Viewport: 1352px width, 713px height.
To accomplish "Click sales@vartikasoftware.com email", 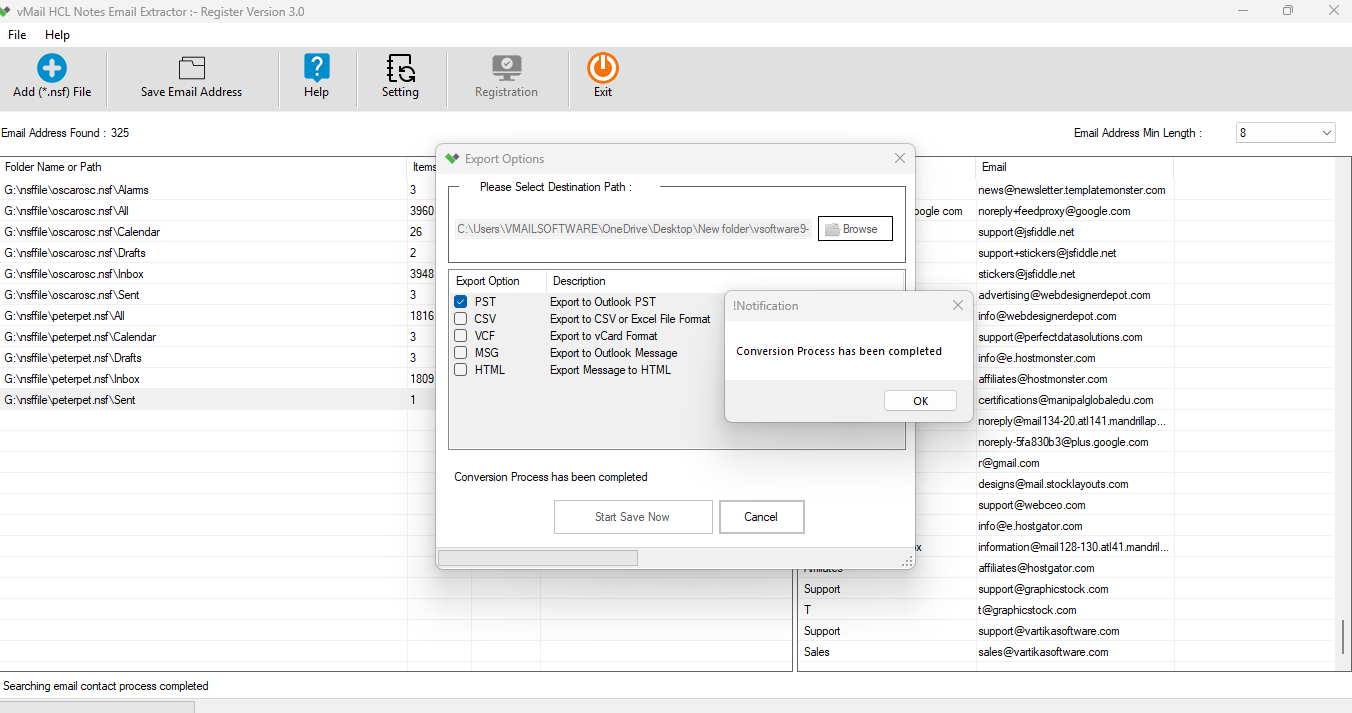I will pyautogui.click(x=1043, y=652).
